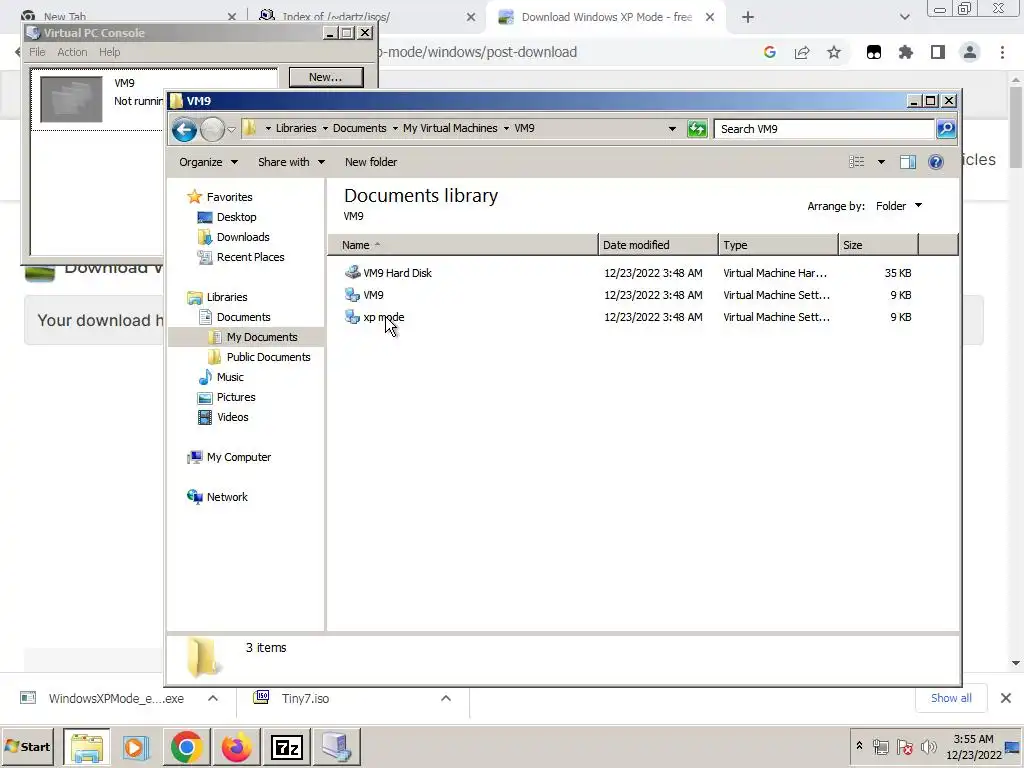Image resolution: width=1024 pixels, height=768 pixels.
Task: Select Network in navigation pane
Action: pyautogui.click(x=217, y=497)
